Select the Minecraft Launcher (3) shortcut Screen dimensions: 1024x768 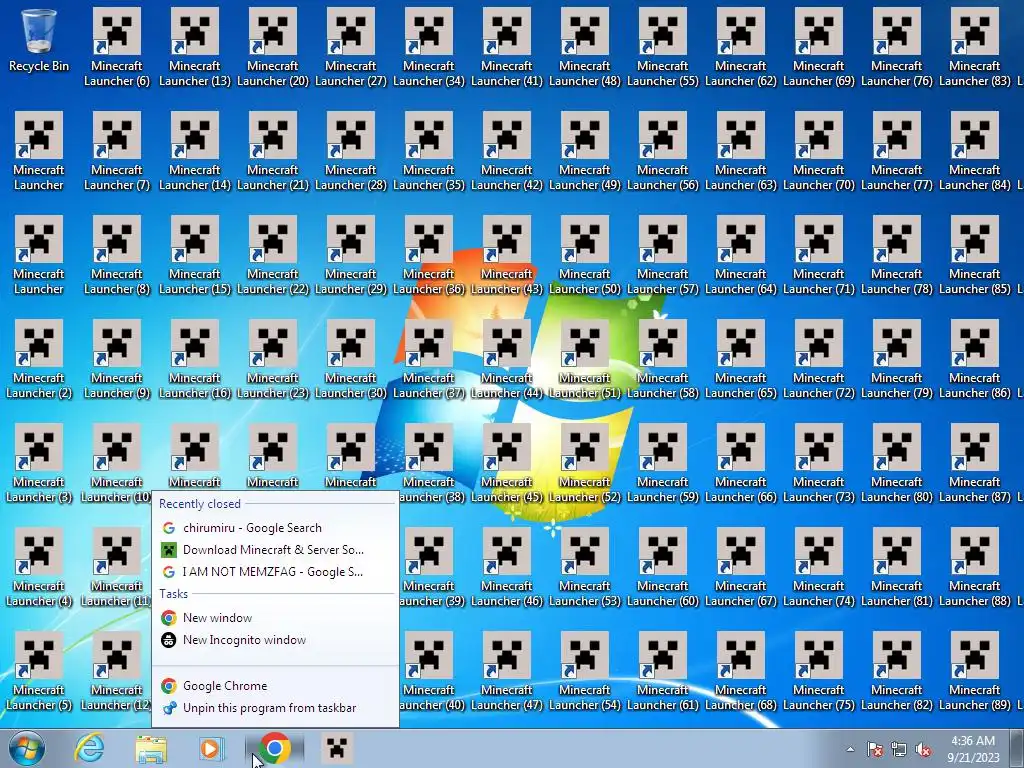tap(39, 462)
